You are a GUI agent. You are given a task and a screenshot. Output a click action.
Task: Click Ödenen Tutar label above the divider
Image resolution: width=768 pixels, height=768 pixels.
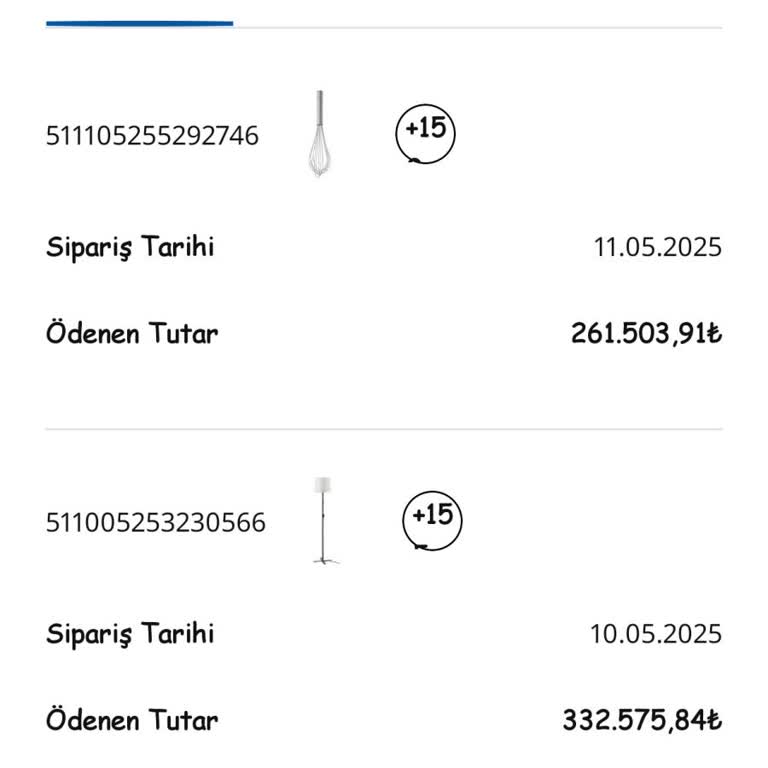131,333
